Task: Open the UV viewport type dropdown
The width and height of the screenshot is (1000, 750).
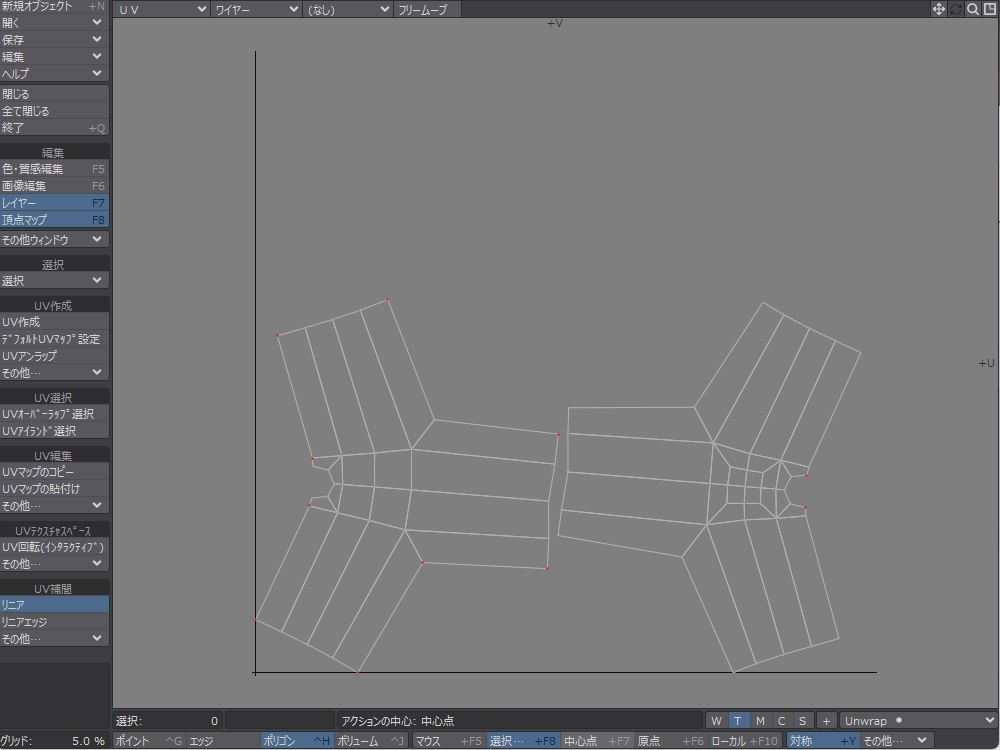Action: point(162,9)
